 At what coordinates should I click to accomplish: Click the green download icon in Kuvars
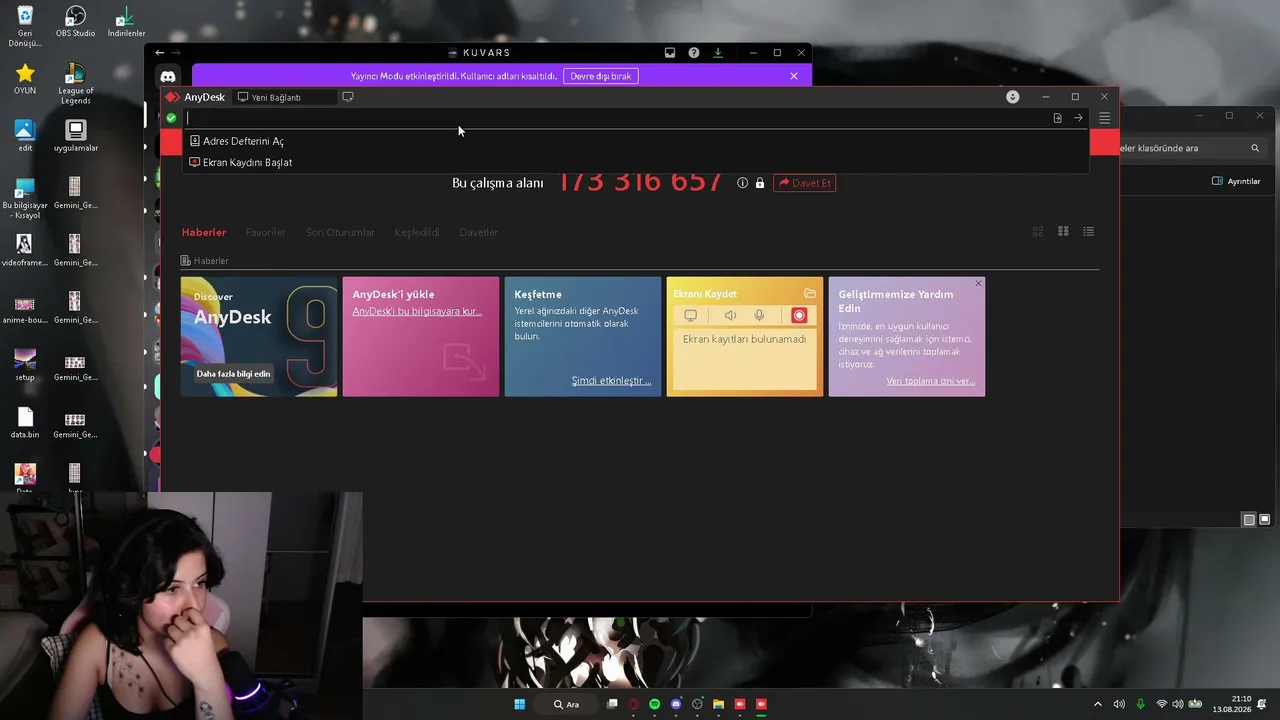pos(718,53)
